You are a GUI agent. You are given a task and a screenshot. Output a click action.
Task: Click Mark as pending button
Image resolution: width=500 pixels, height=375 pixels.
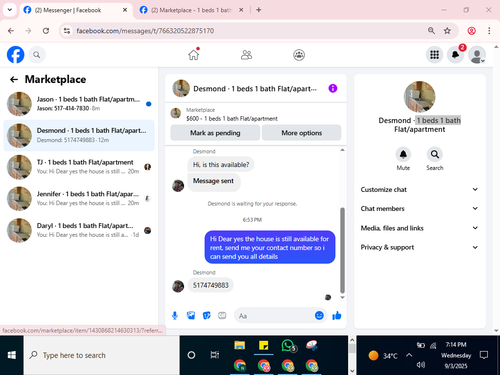click(215, 133)
